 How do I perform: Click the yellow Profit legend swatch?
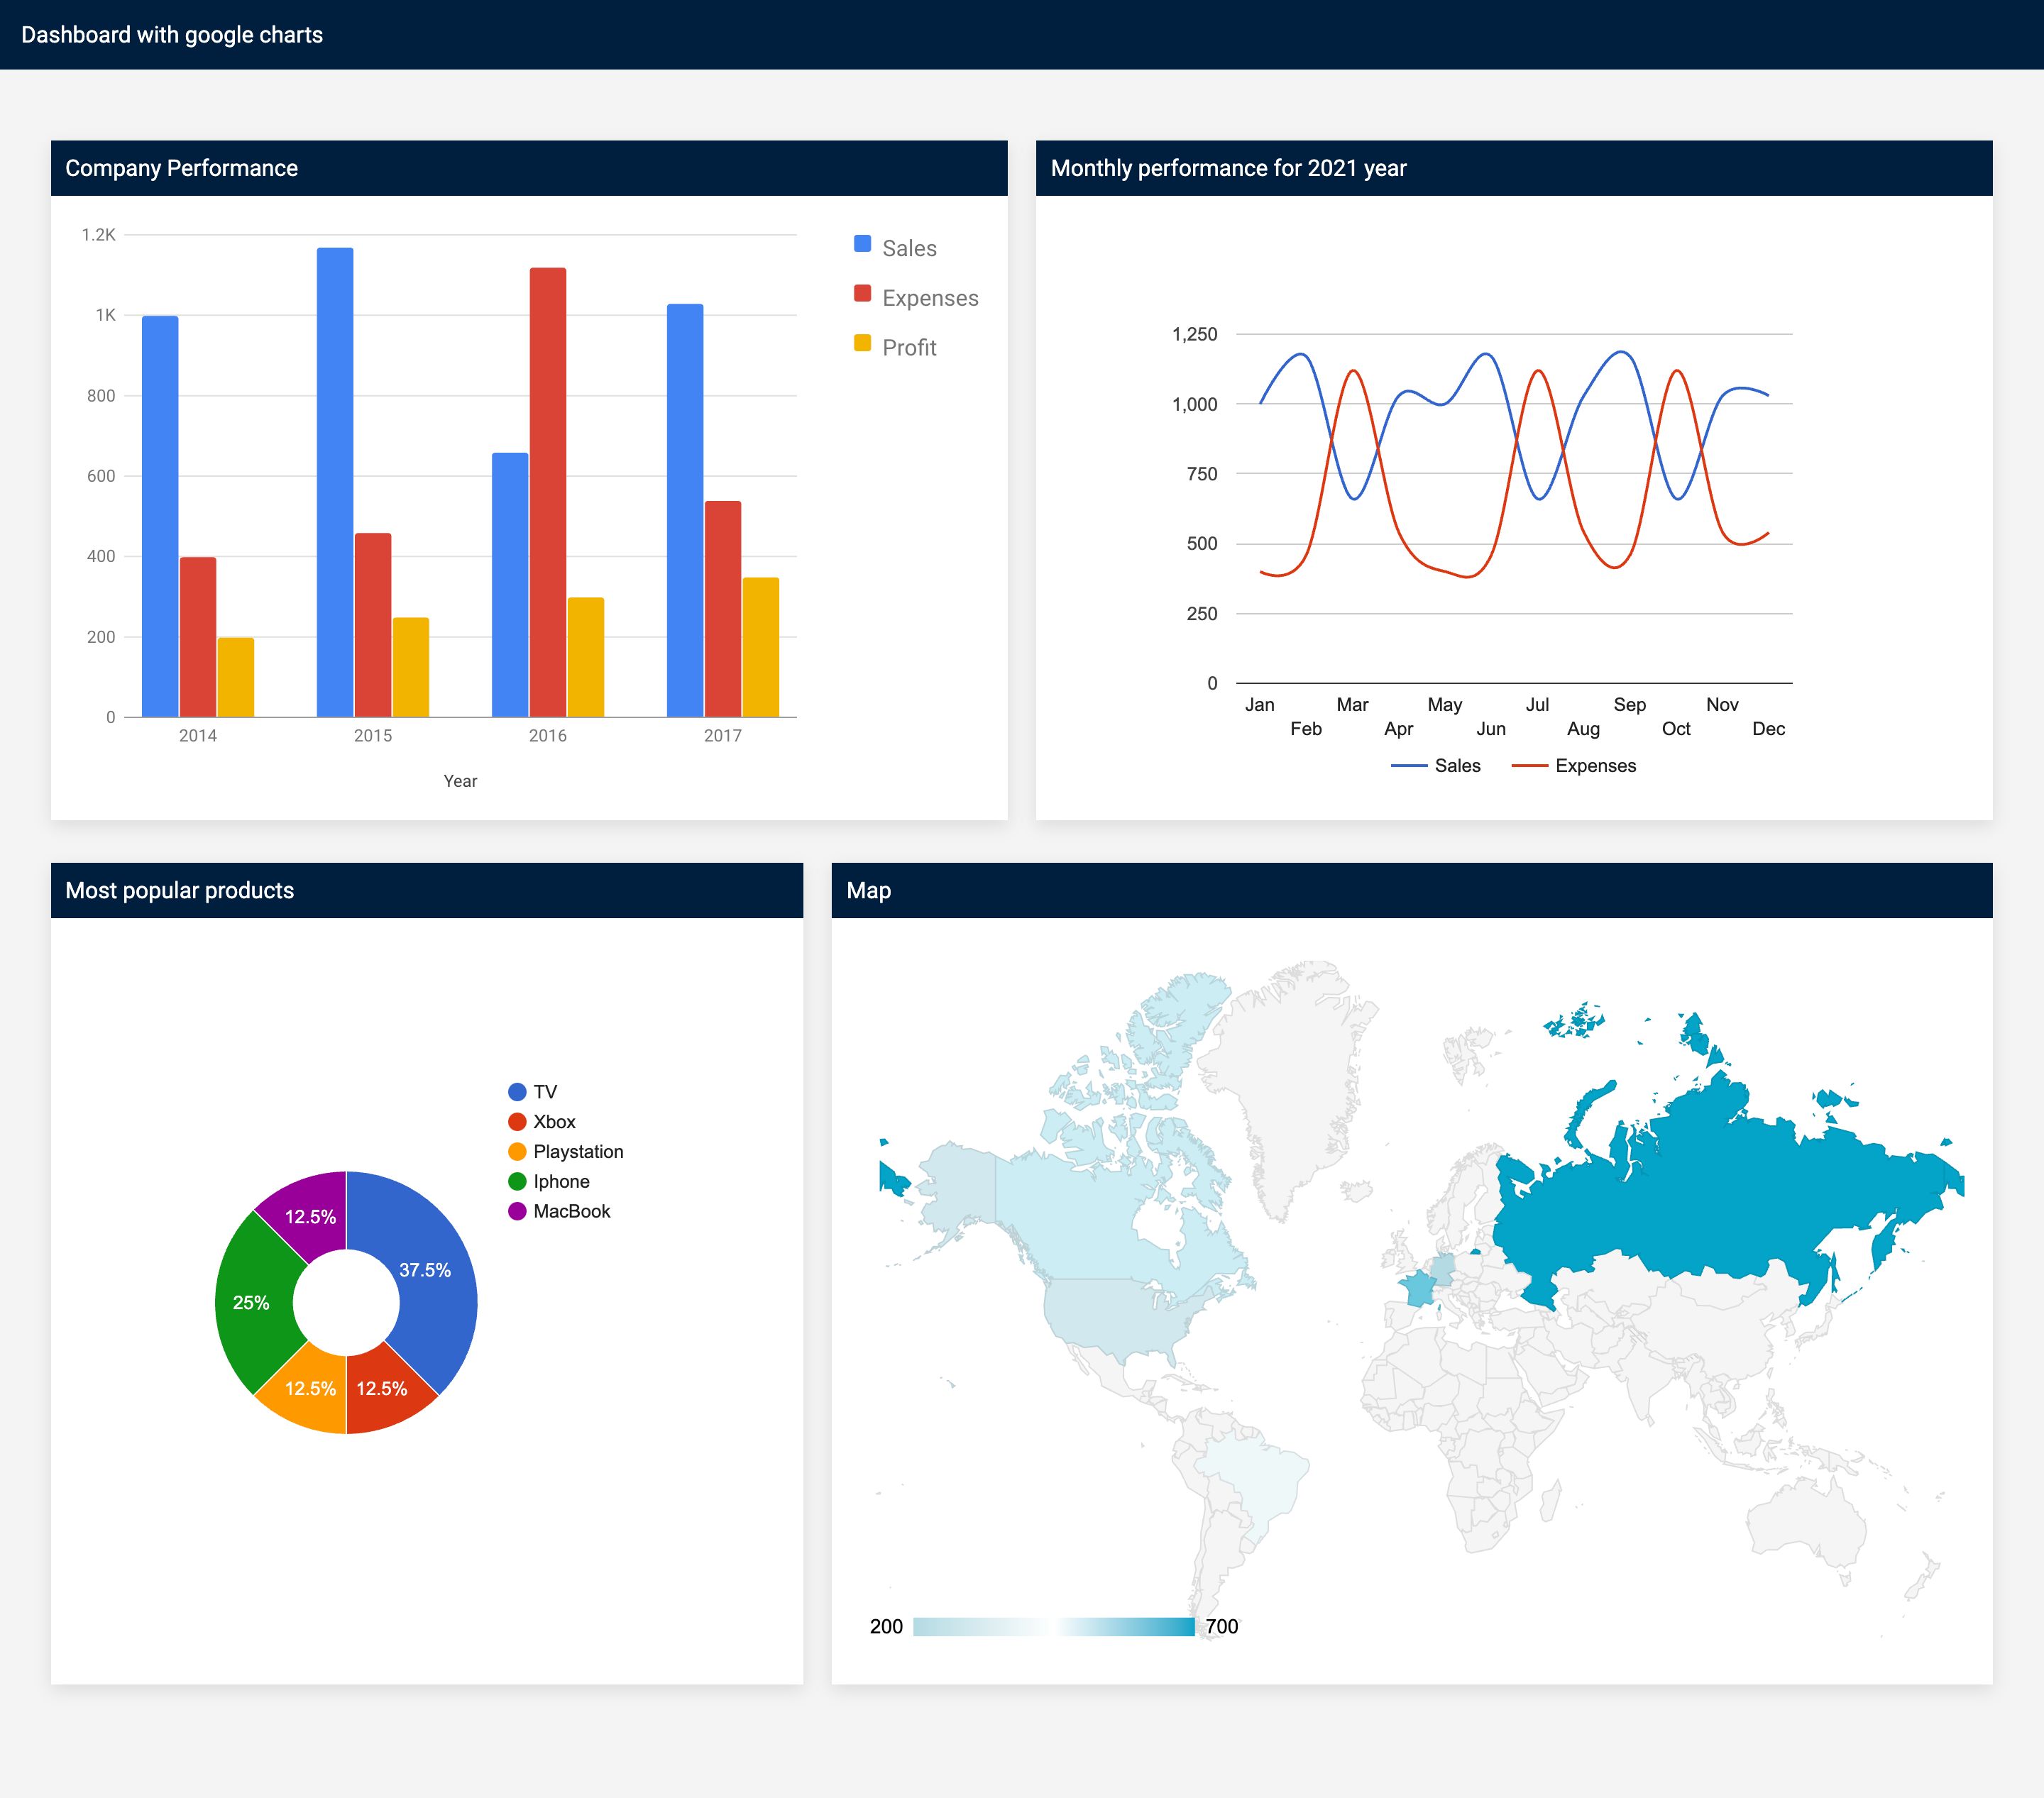862,343
